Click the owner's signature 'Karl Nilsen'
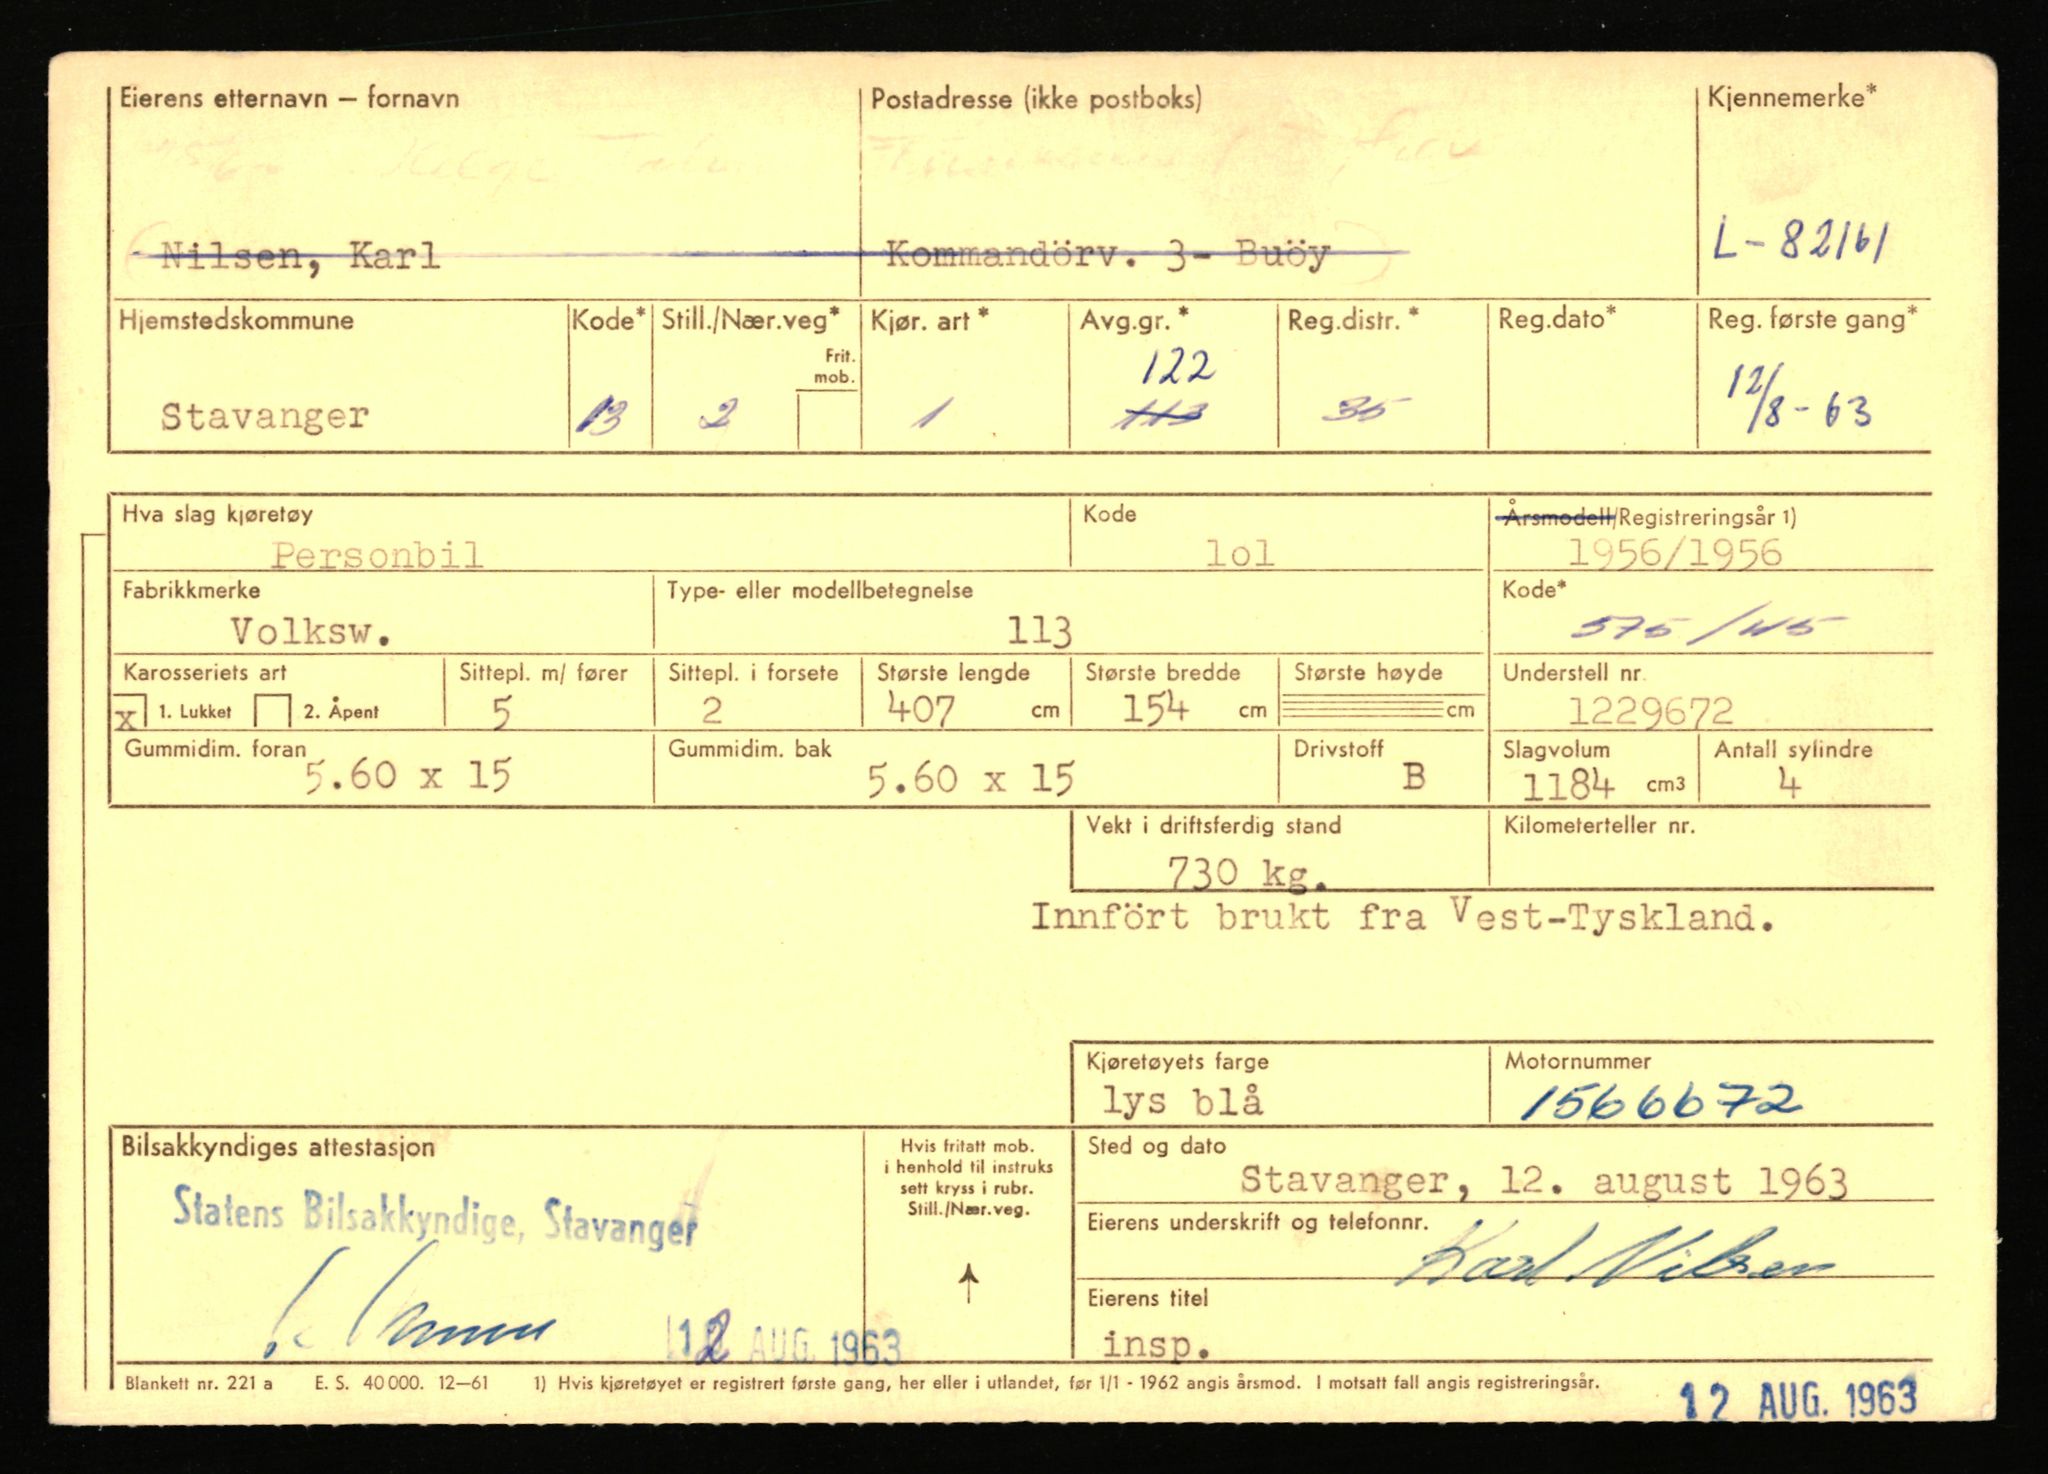 [1615, 1257]
